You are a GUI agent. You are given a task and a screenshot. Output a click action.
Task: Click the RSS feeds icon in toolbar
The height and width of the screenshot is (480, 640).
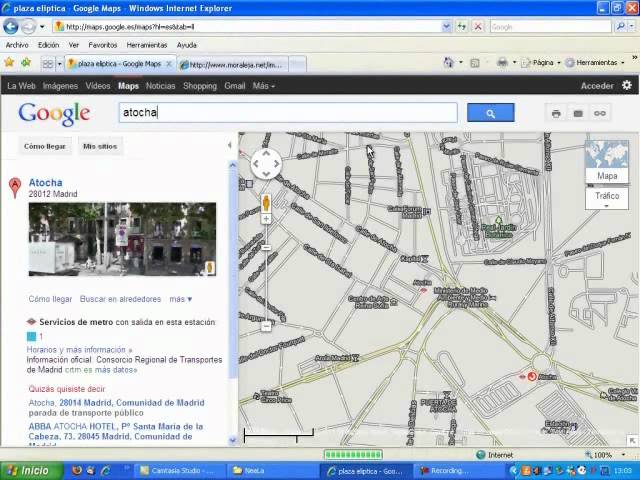point(475,63)
